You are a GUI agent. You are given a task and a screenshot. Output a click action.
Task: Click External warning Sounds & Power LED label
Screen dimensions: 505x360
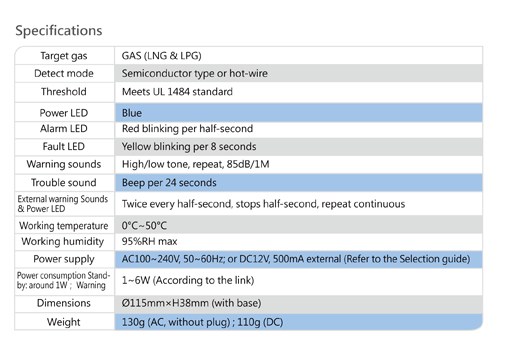63,204
